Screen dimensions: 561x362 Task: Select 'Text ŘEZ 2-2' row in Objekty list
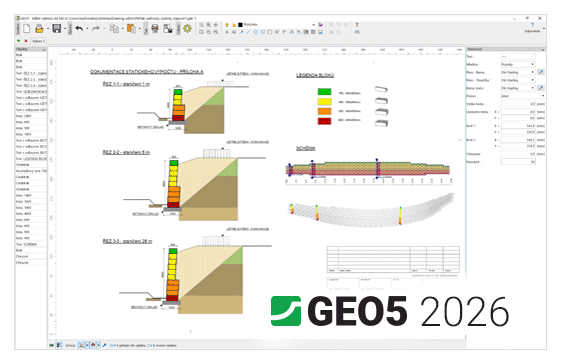click(31, 79)
